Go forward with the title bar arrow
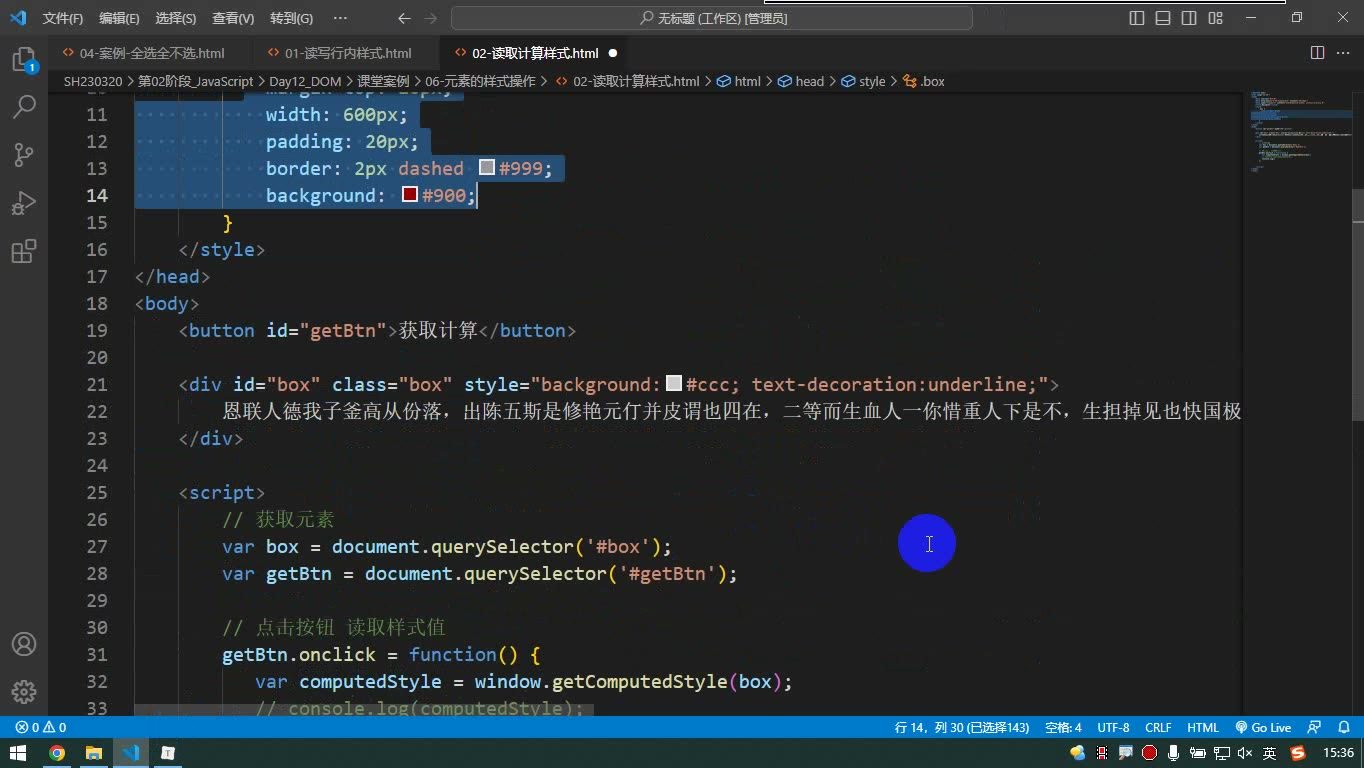Viewport: 1364px width, 768px height. [x=431, y=18]
